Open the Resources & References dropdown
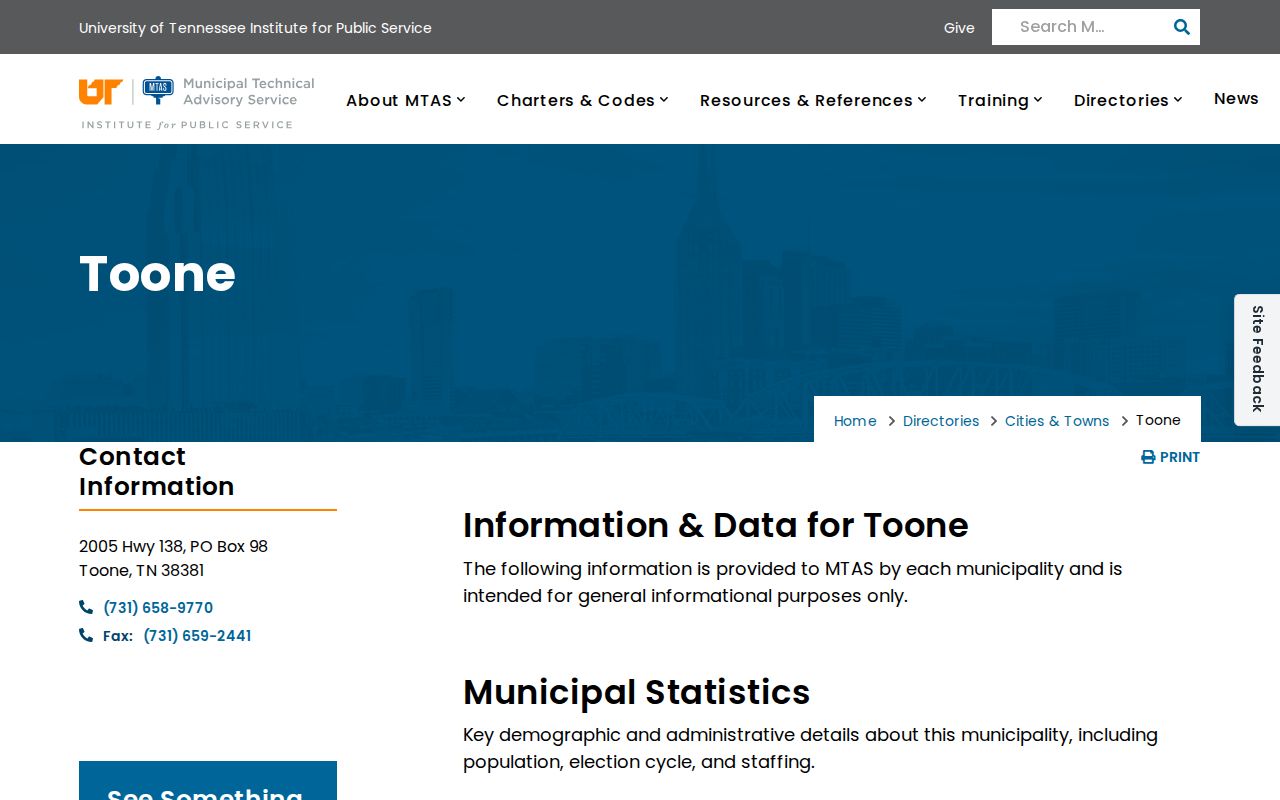 pos(812,100)
